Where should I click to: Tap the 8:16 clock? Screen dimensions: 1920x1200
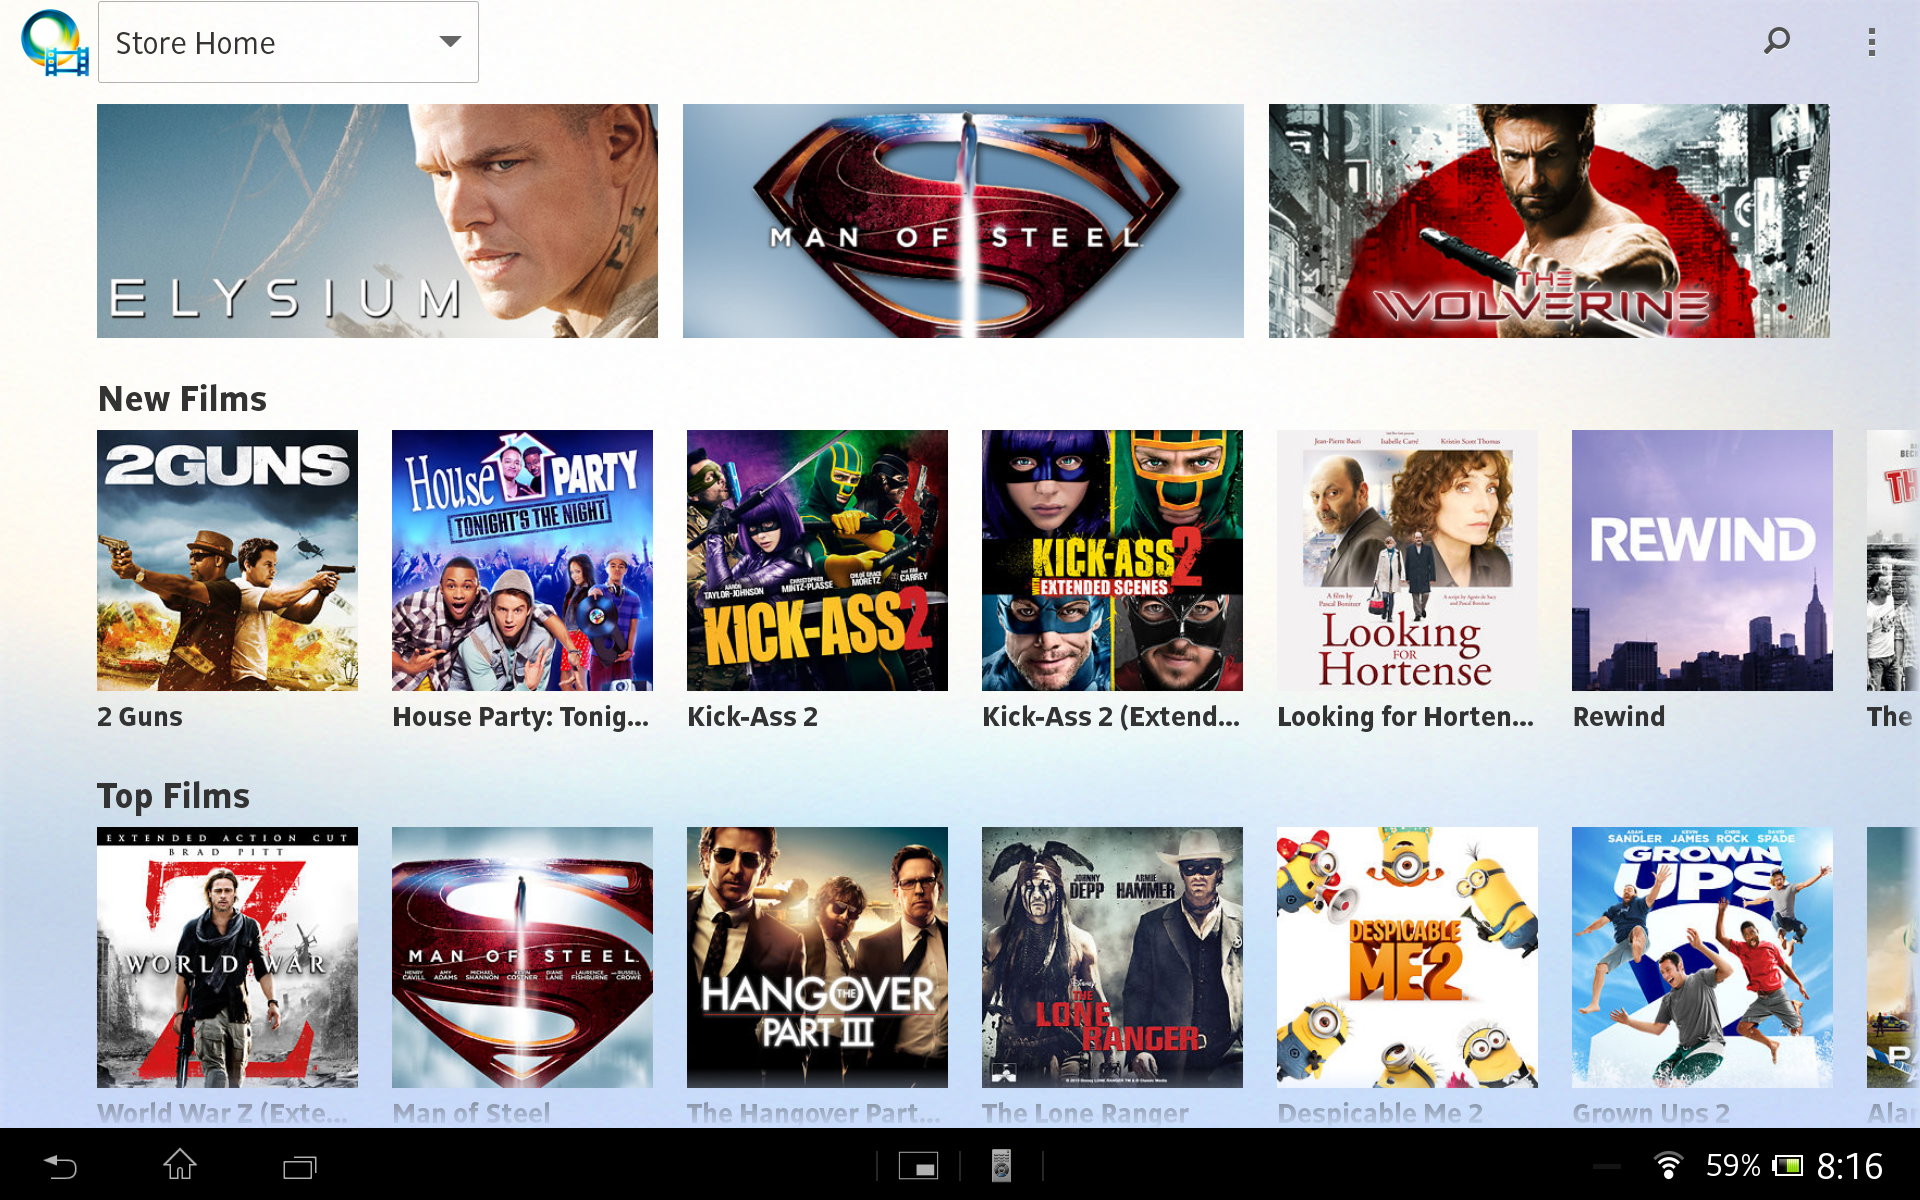click(1850, 1166)
